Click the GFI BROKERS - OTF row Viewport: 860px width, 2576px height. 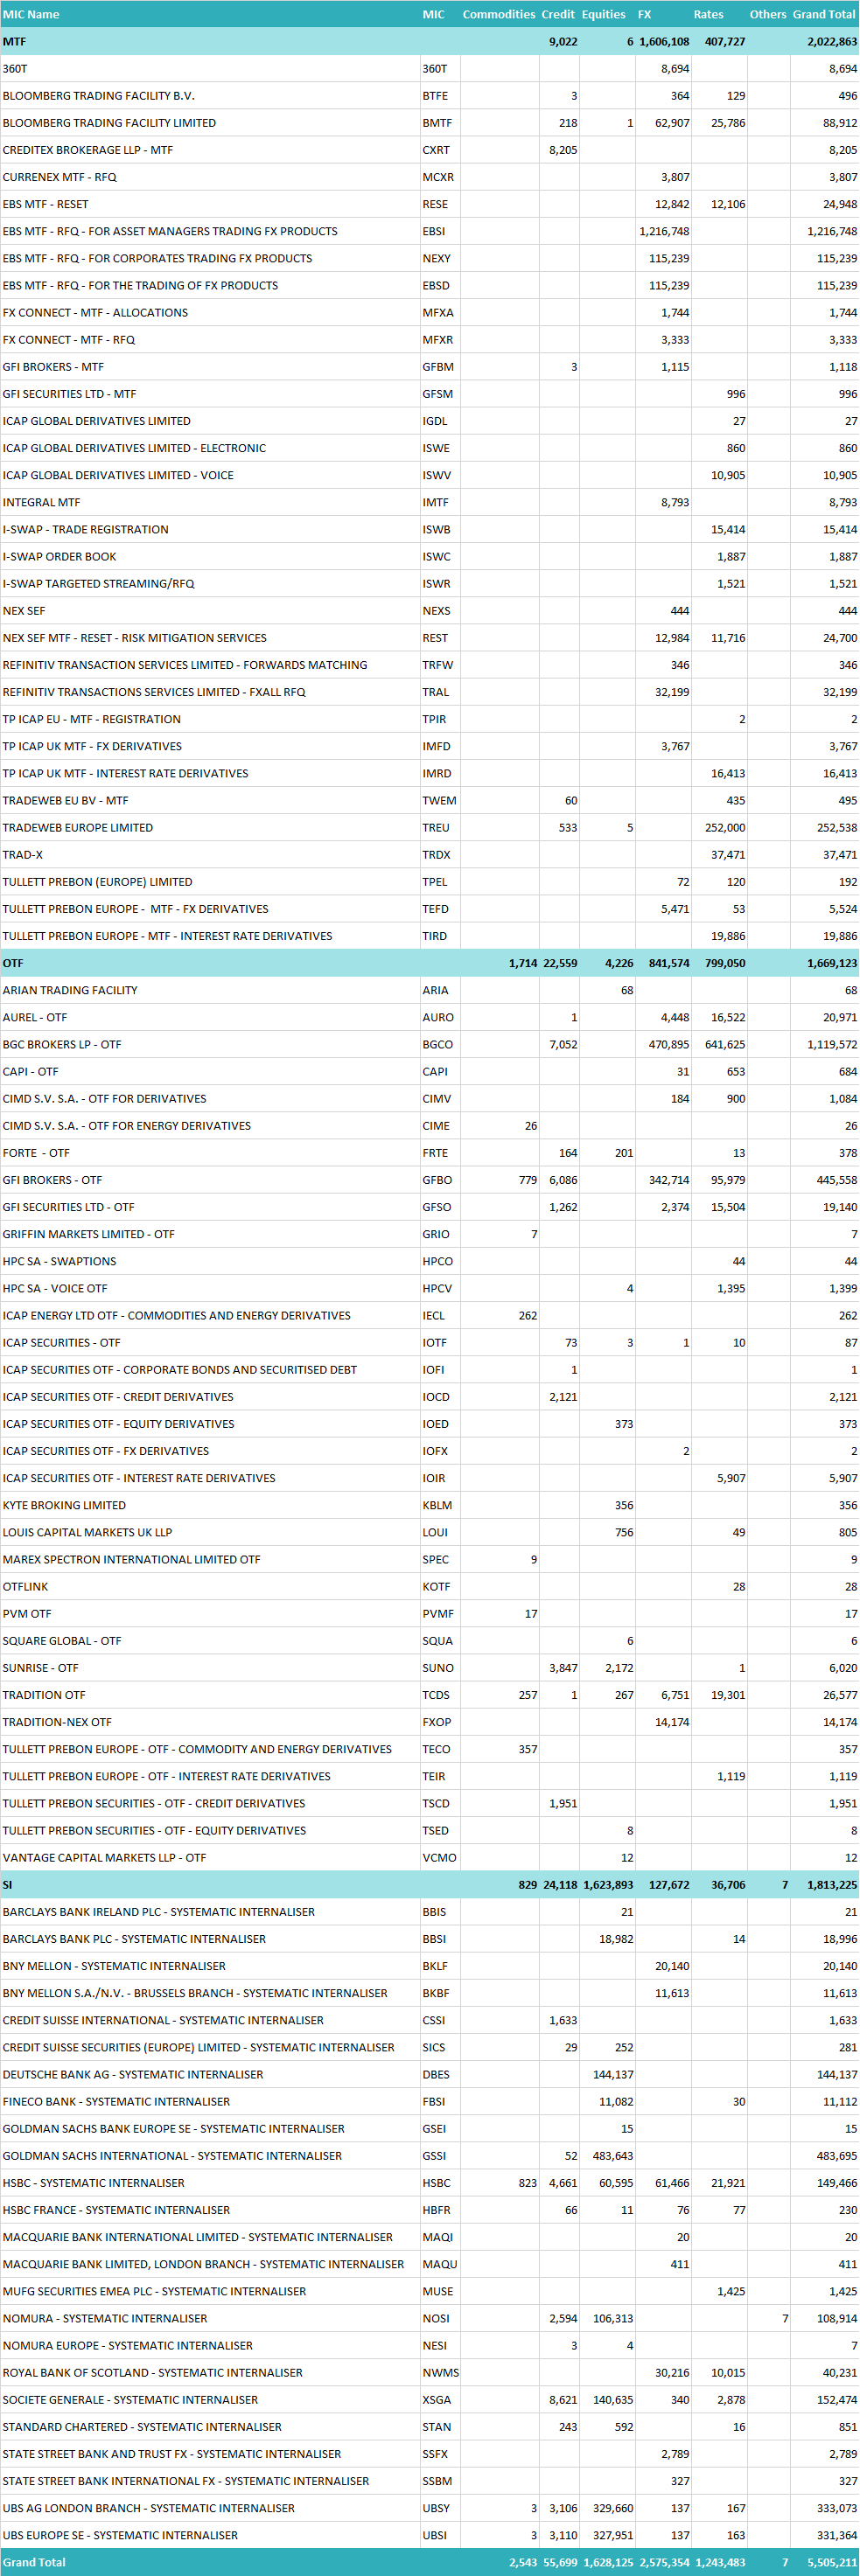pos(430,1180)
